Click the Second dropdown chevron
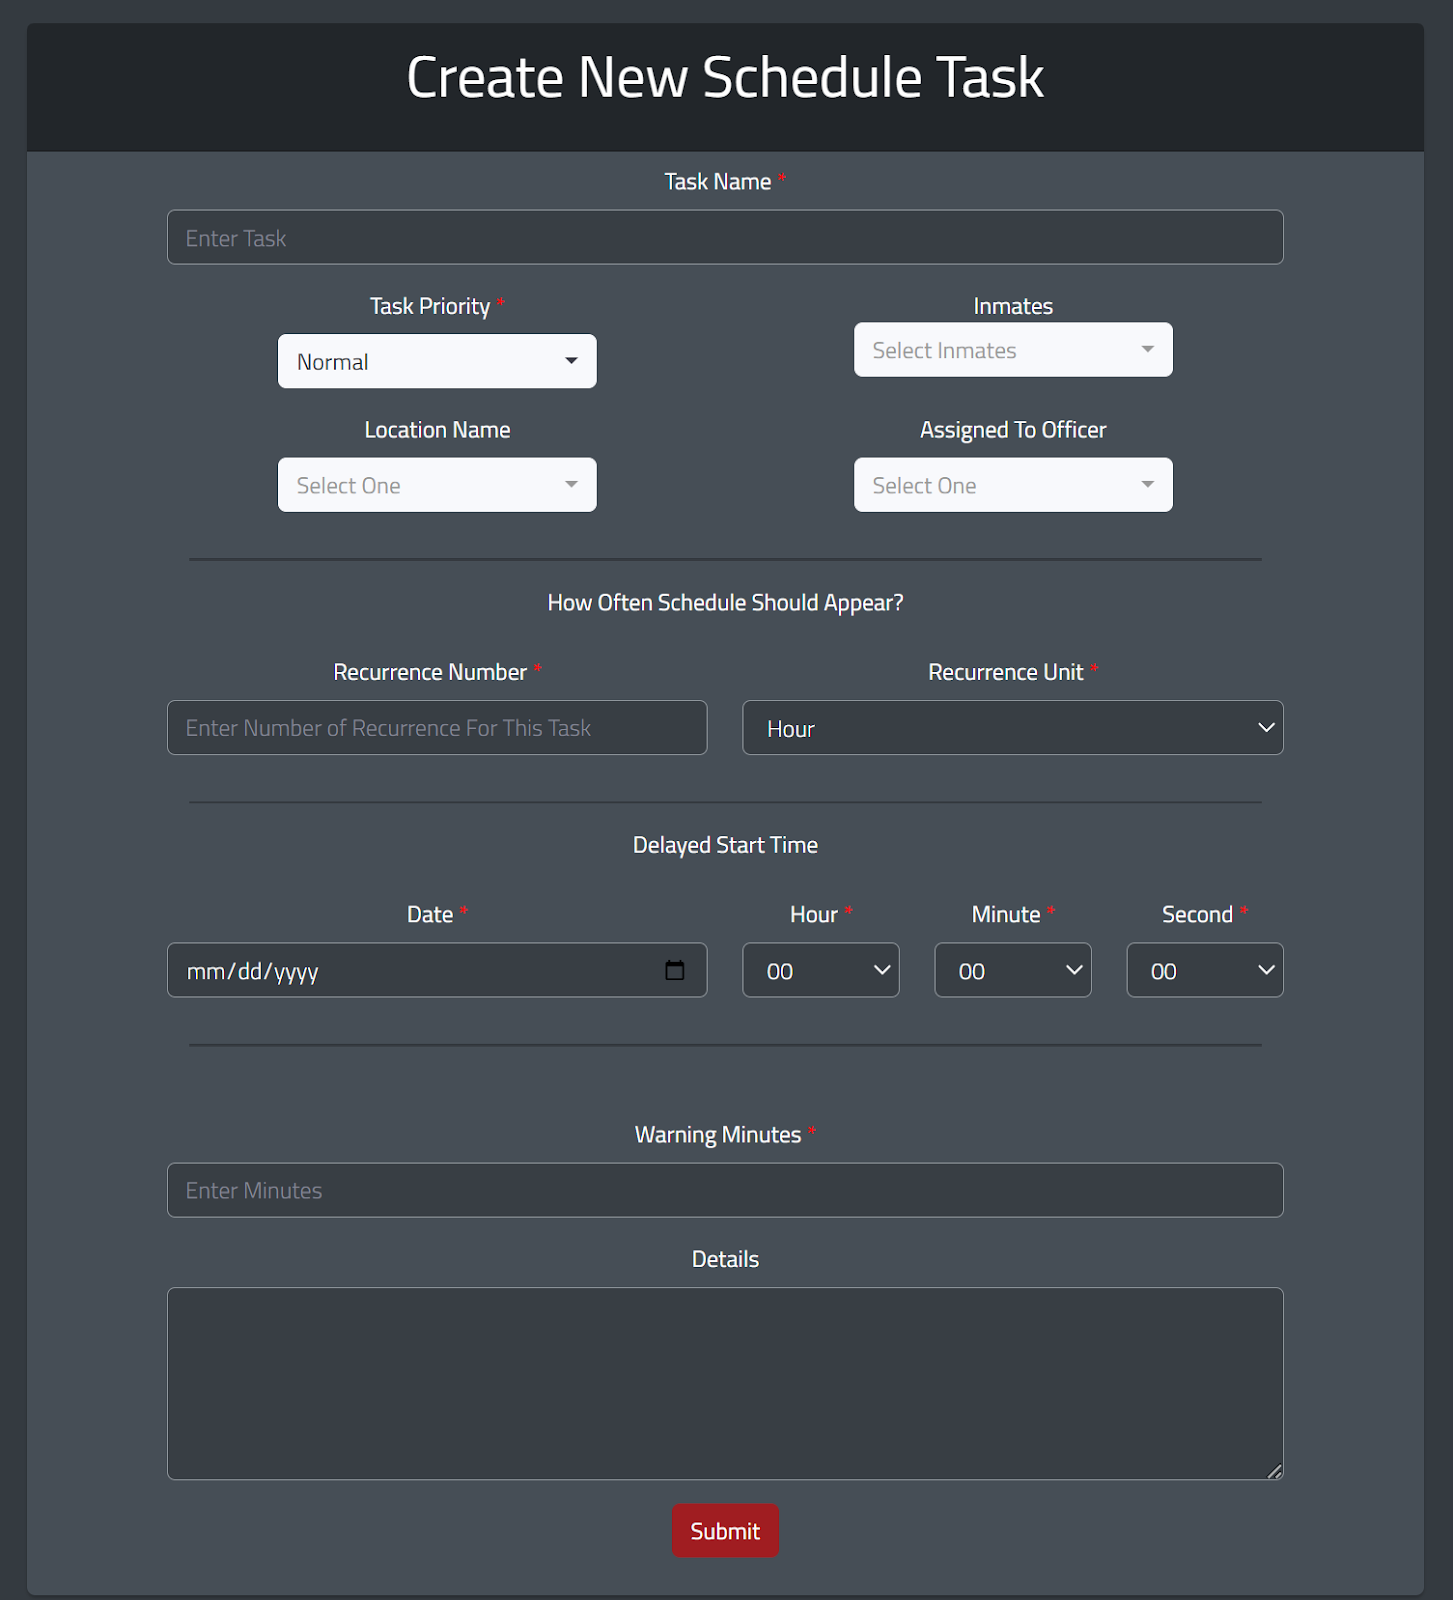 pos(1266,970)
